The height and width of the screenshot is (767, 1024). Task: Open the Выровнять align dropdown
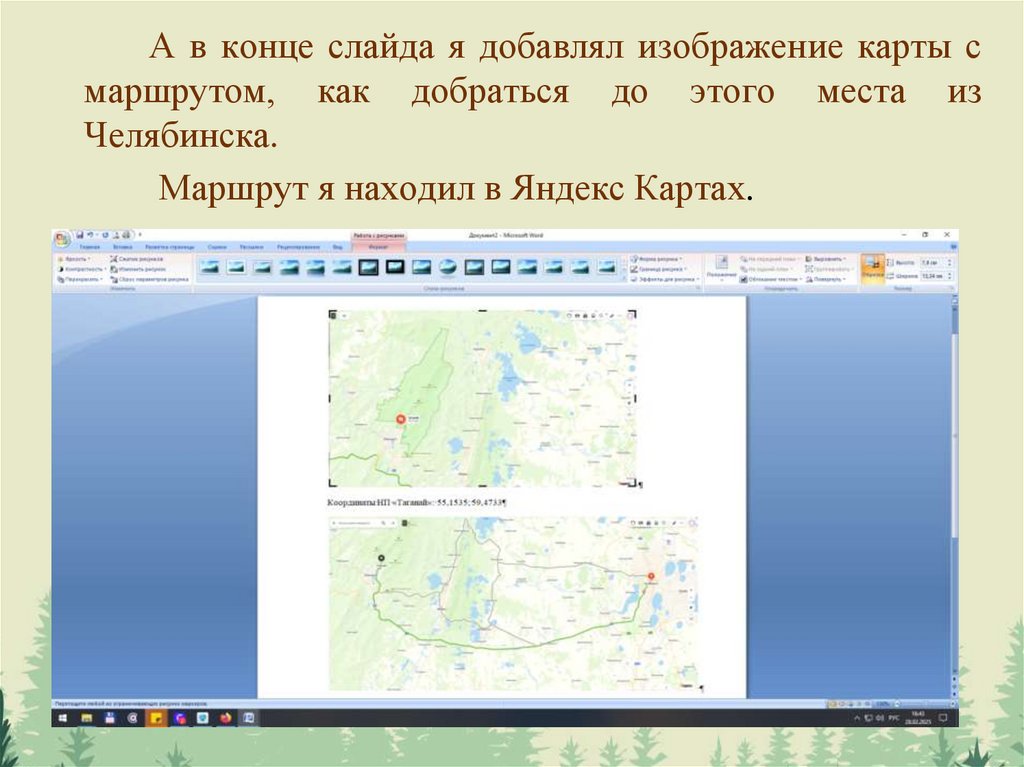pyautogui.click(x=826, y=259)
